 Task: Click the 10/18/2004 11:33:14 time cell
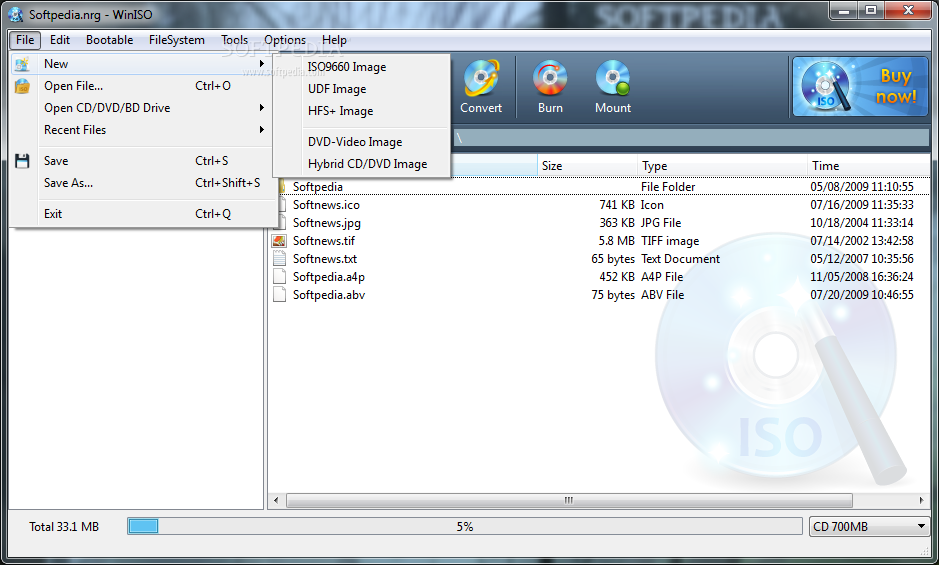click(862, 223)
